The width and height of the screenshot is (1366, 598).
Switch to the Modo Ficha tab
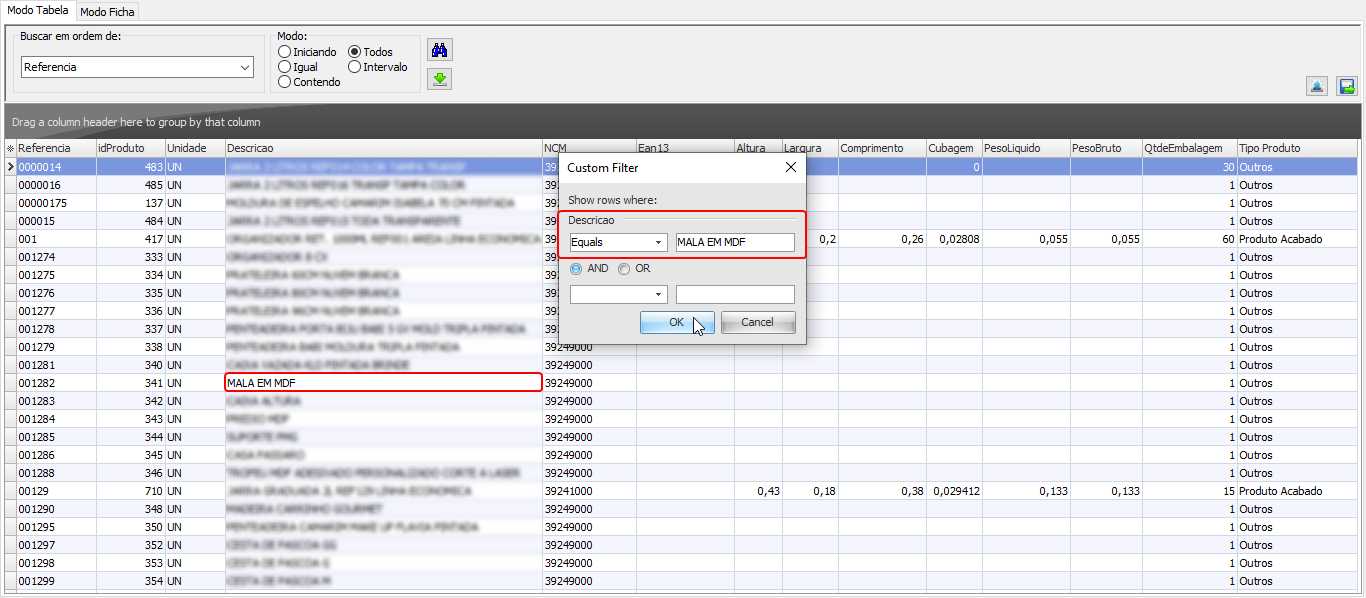107,11
